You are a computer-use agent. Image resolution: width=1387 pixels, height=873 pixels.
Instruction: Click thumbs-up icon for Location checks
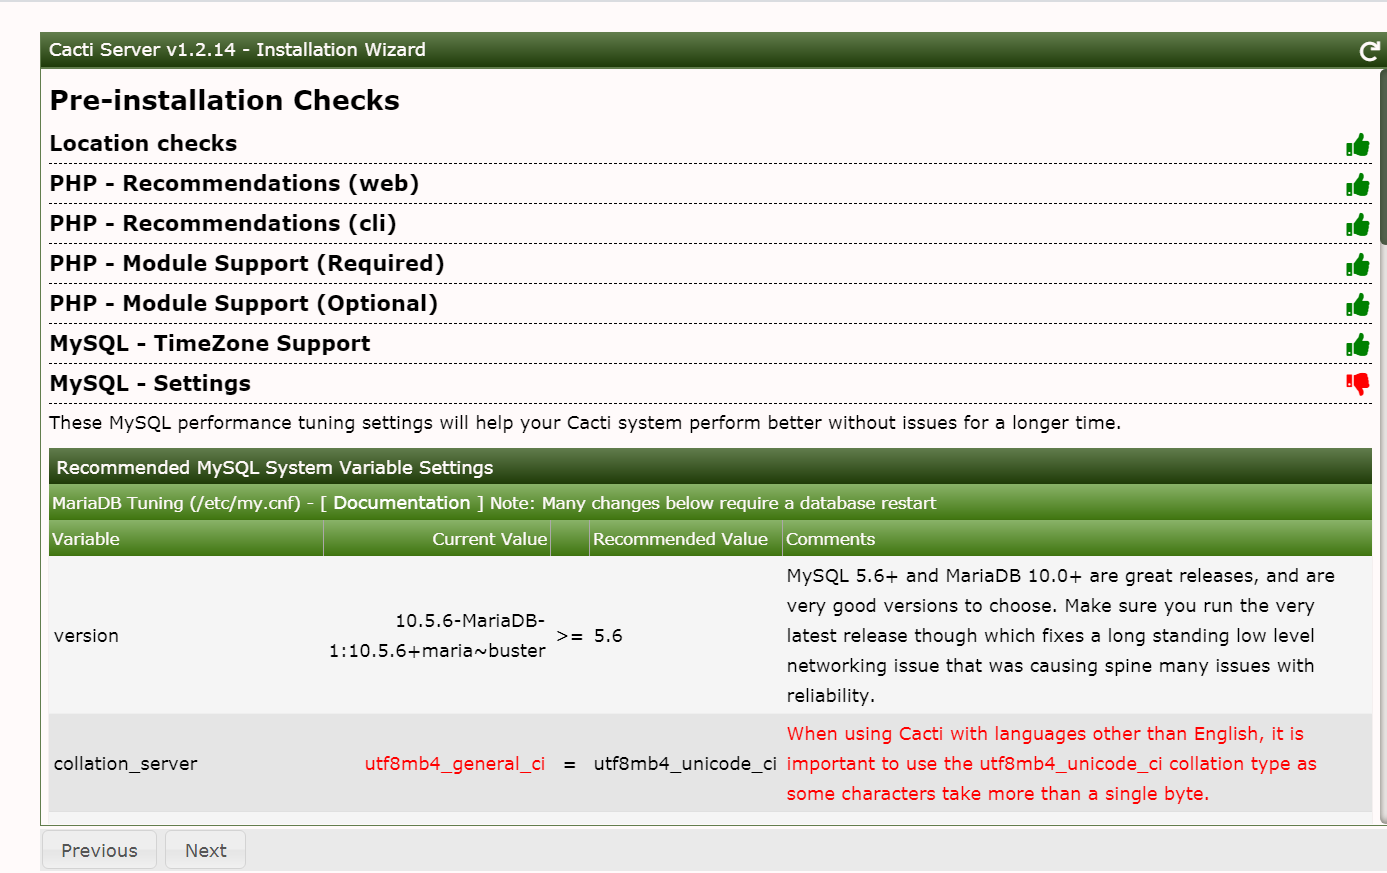[x=1358, y=145]
